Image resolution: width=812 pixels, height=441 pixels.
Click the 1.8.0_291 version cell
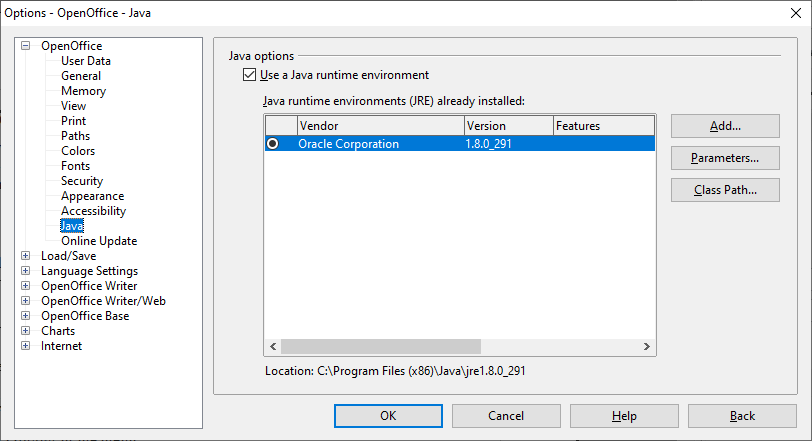pos(488,144)
